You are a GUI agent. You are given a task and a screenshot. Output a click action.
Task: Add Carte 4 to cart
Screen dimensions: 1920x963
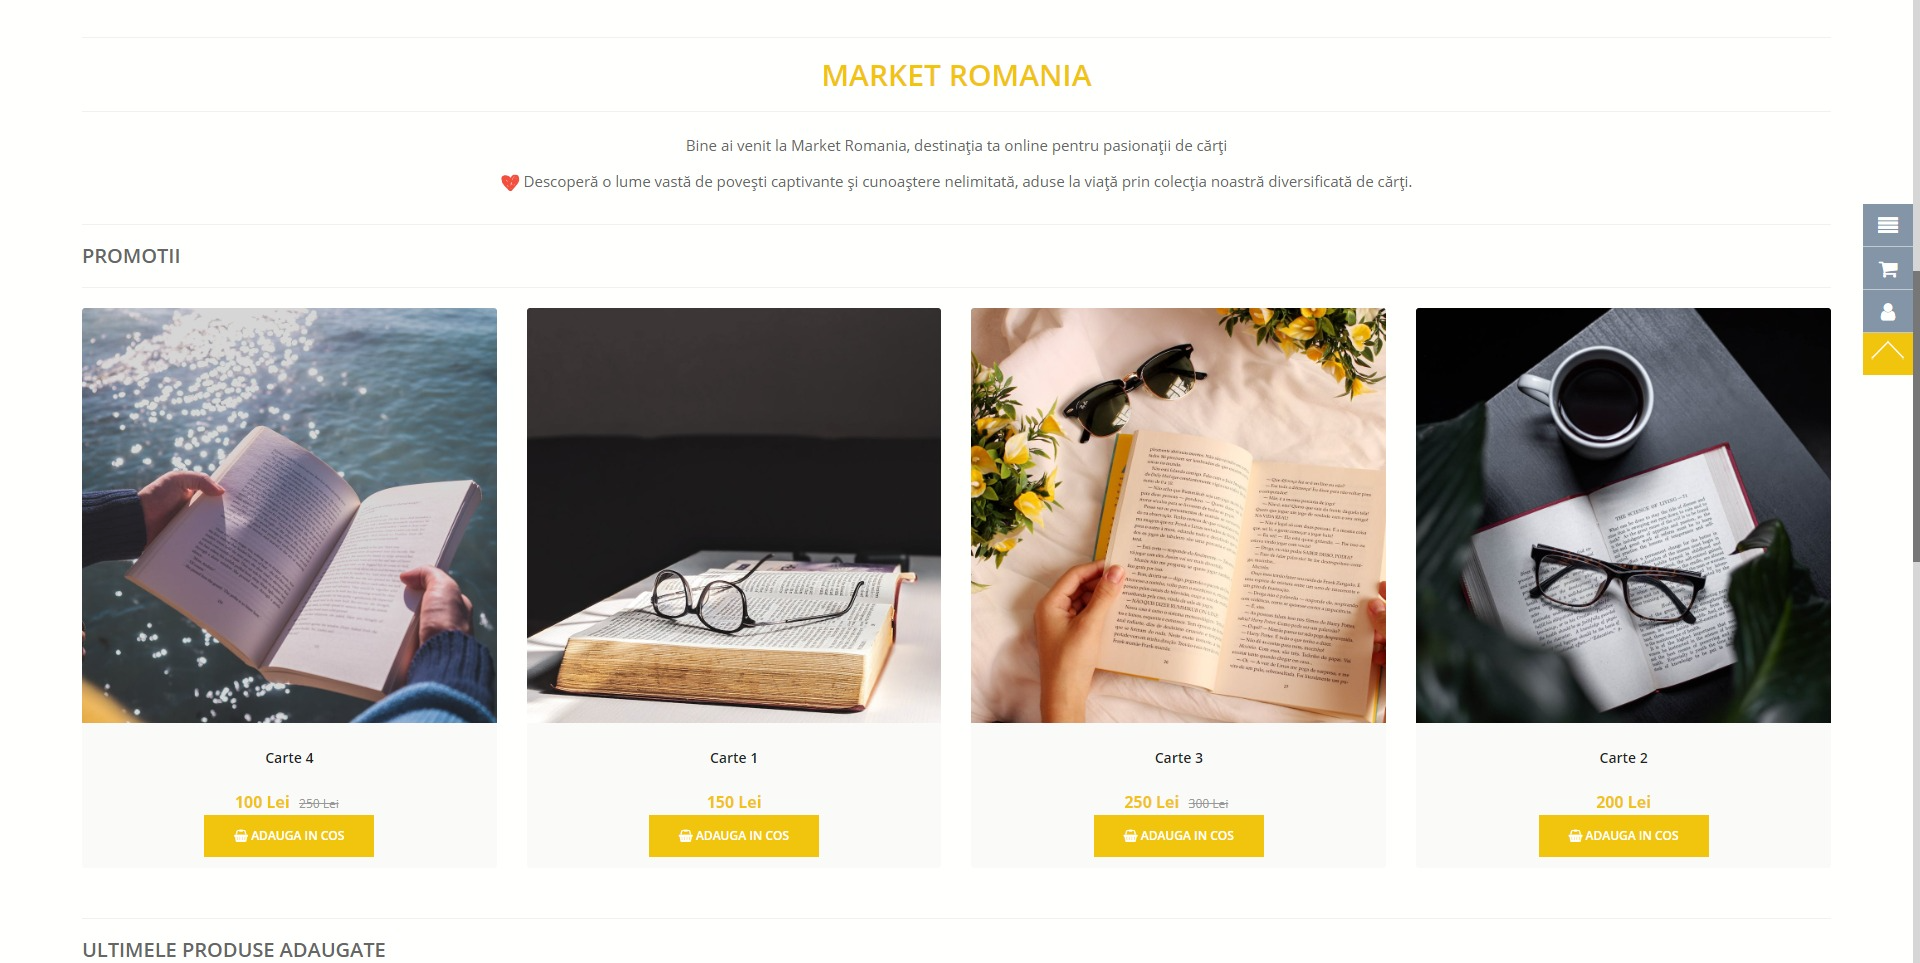[x=289, y=836]
